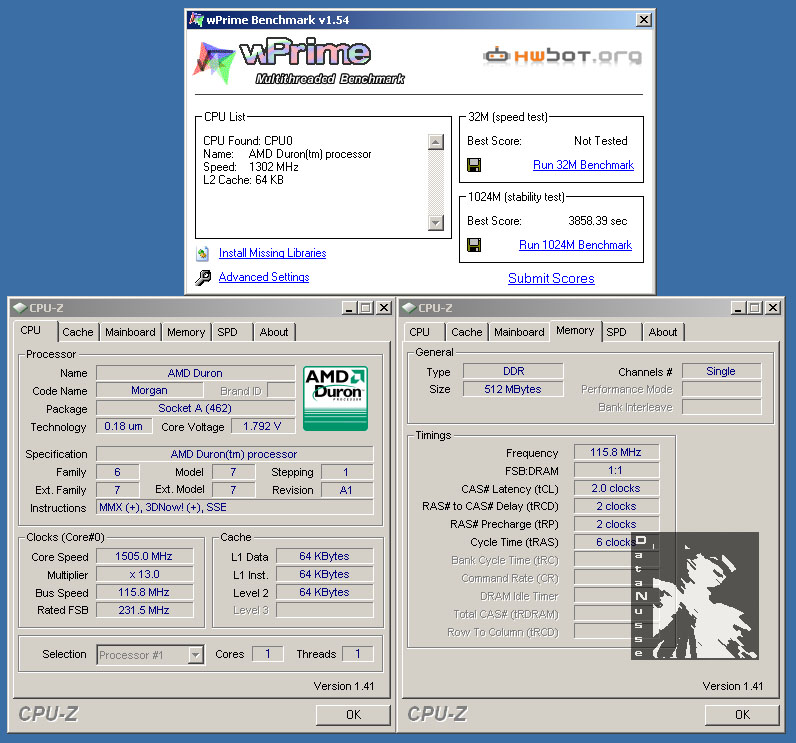
Task: Click CPU List scrollbar down arrow
Action: pos(436,222)
